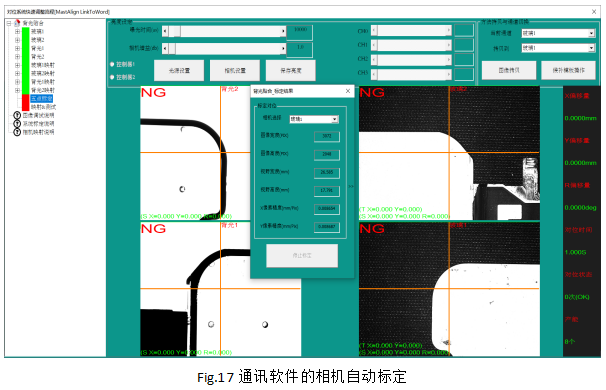Close the calibration result dialog
Image resolution: width=606 pixels, height=390 pixels.
[348, 91]
